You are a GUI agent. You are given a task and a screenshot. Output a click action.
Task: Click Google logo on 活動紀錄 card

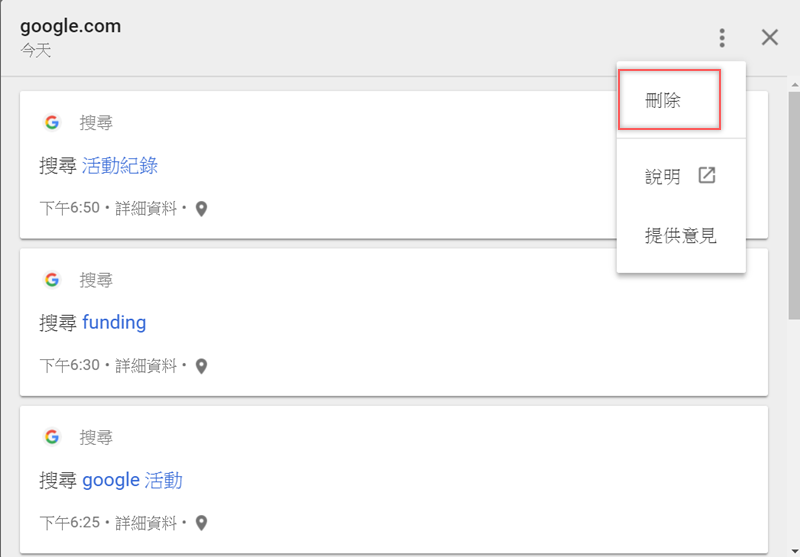coord(52,123)
